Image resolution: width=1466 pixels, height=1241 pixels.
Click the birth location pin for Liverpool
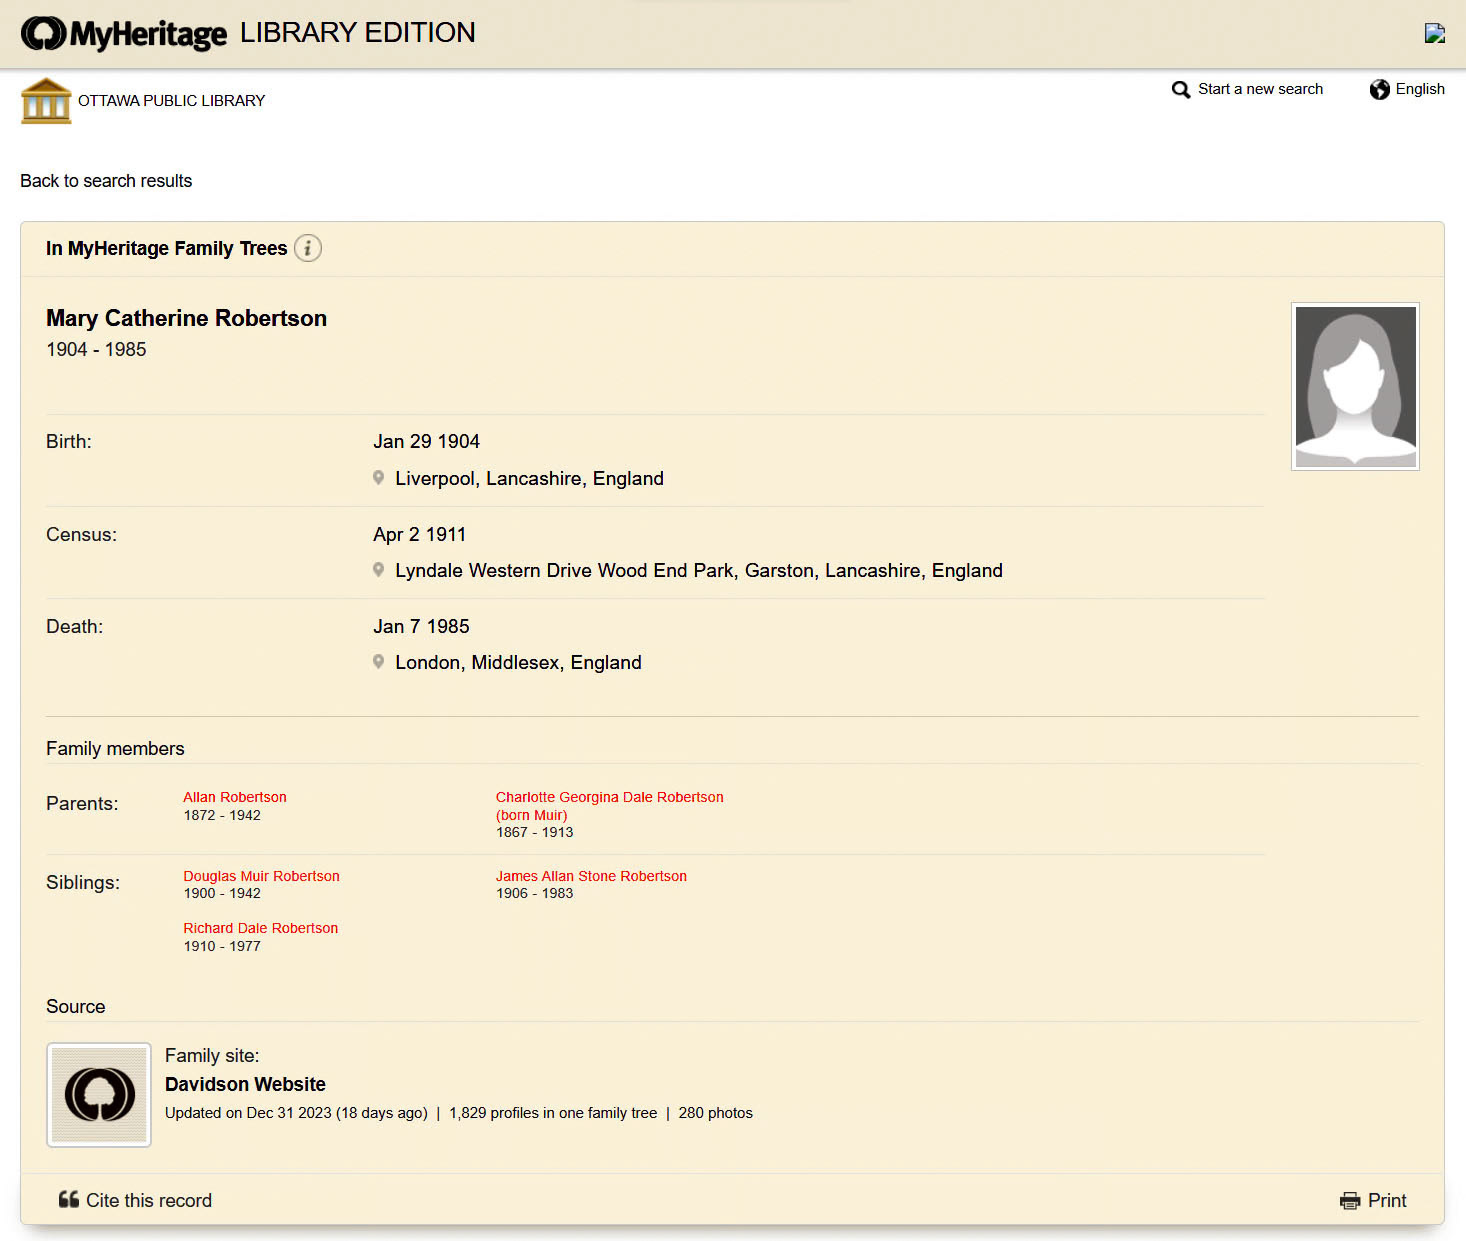pos(379,478)
